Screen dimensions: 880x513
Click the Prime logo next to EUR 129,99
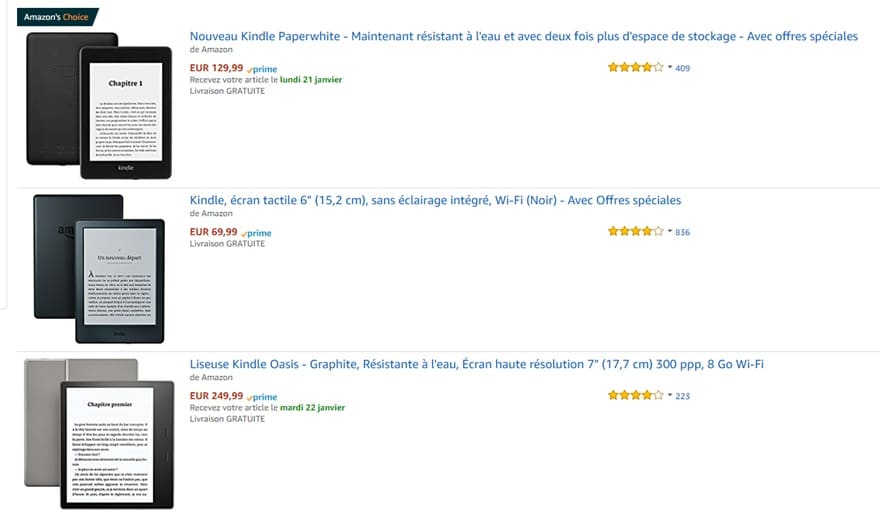[262, 69]
